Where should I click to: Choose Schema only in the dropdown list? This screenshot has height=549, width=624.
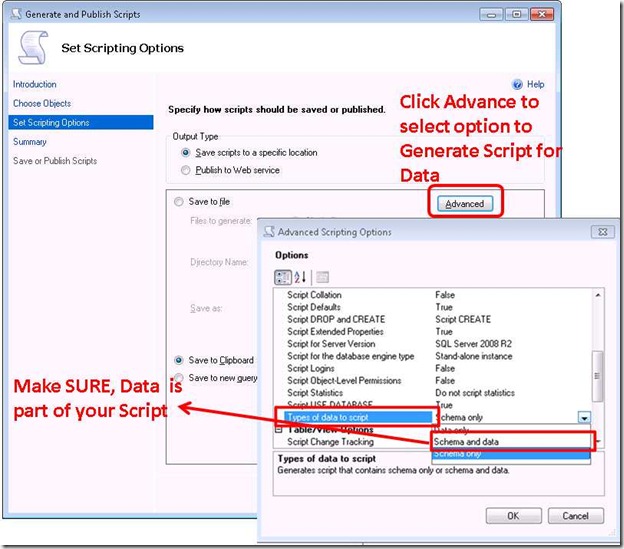511,454
